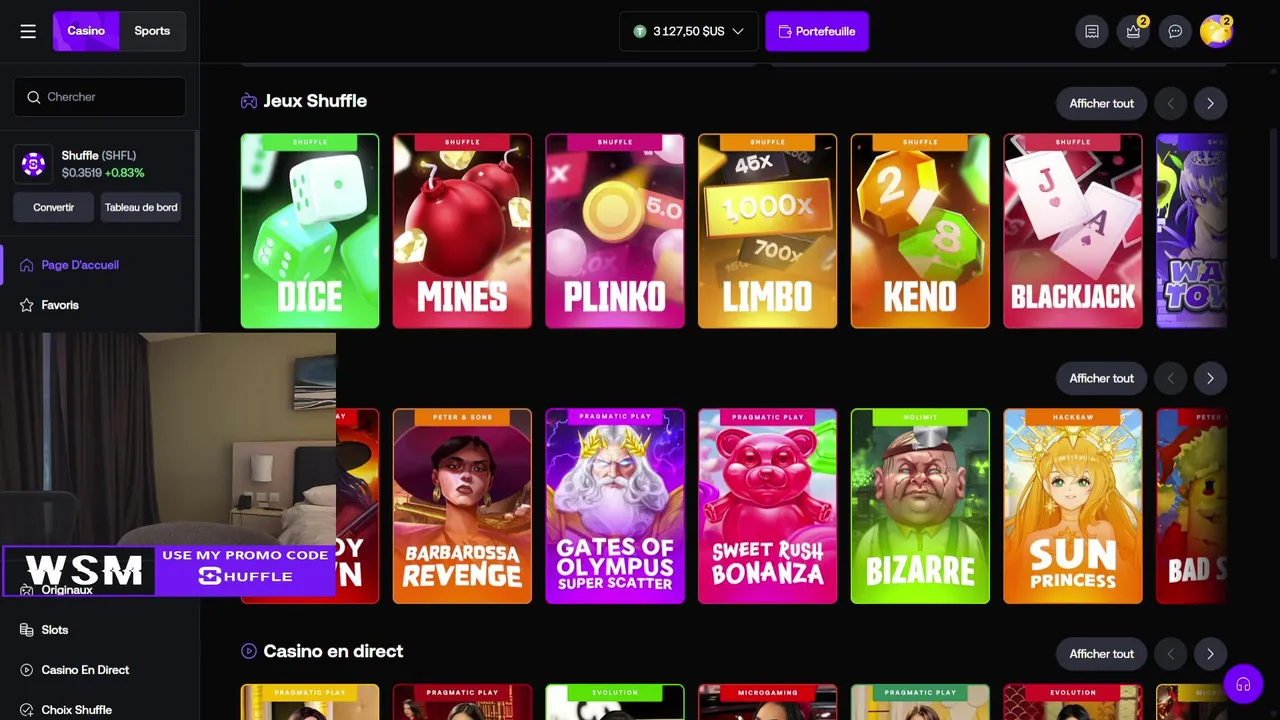Open the Tableau de bord button
This screenshot has width=1280, height=720.
(141, 207)
